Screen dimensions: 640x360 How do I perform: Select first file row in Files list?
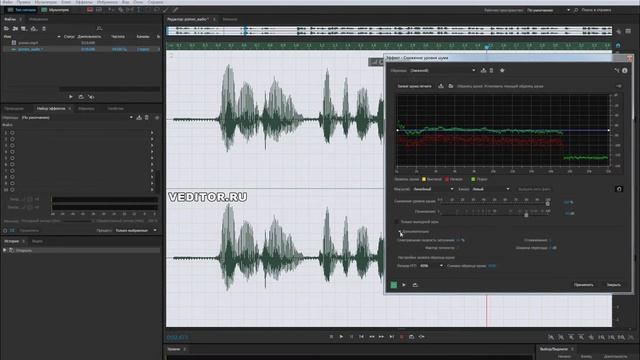tap(81, 42)
